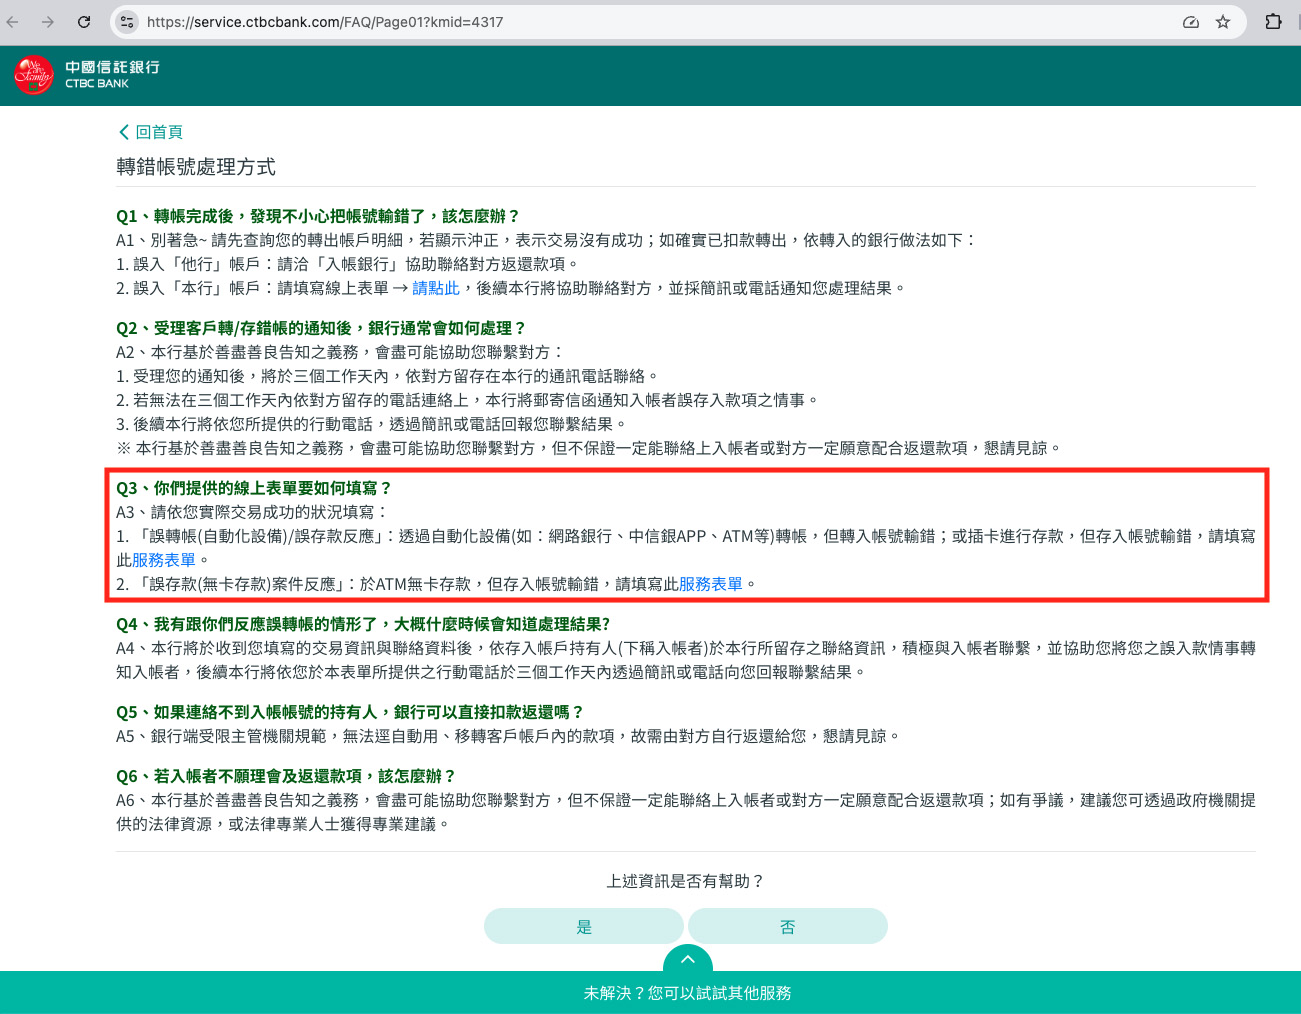Open the 服務表單 link for 無卡存款 case

click(x=711, y=584)
